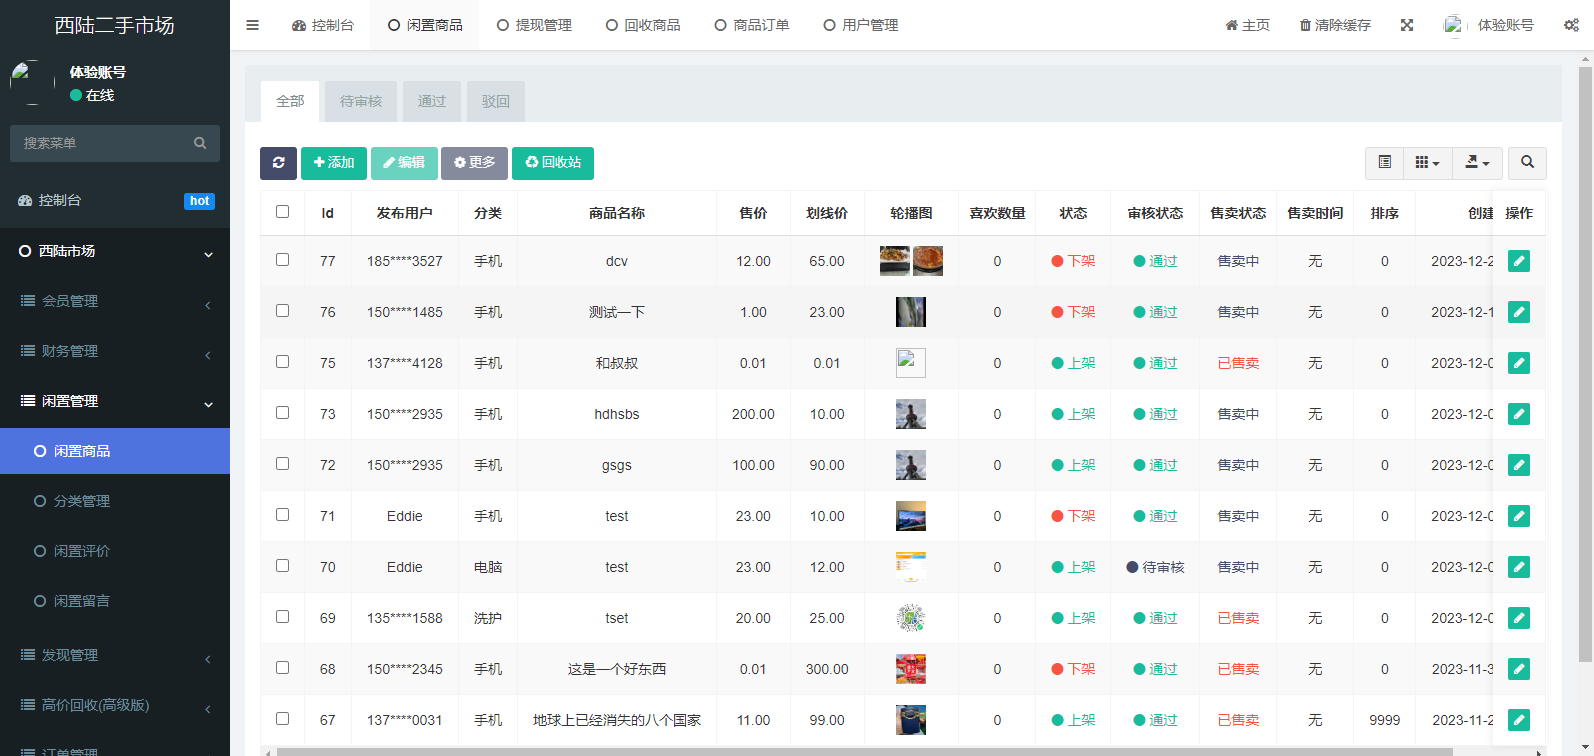Open the export dropdown button

tap(1476, 163)
